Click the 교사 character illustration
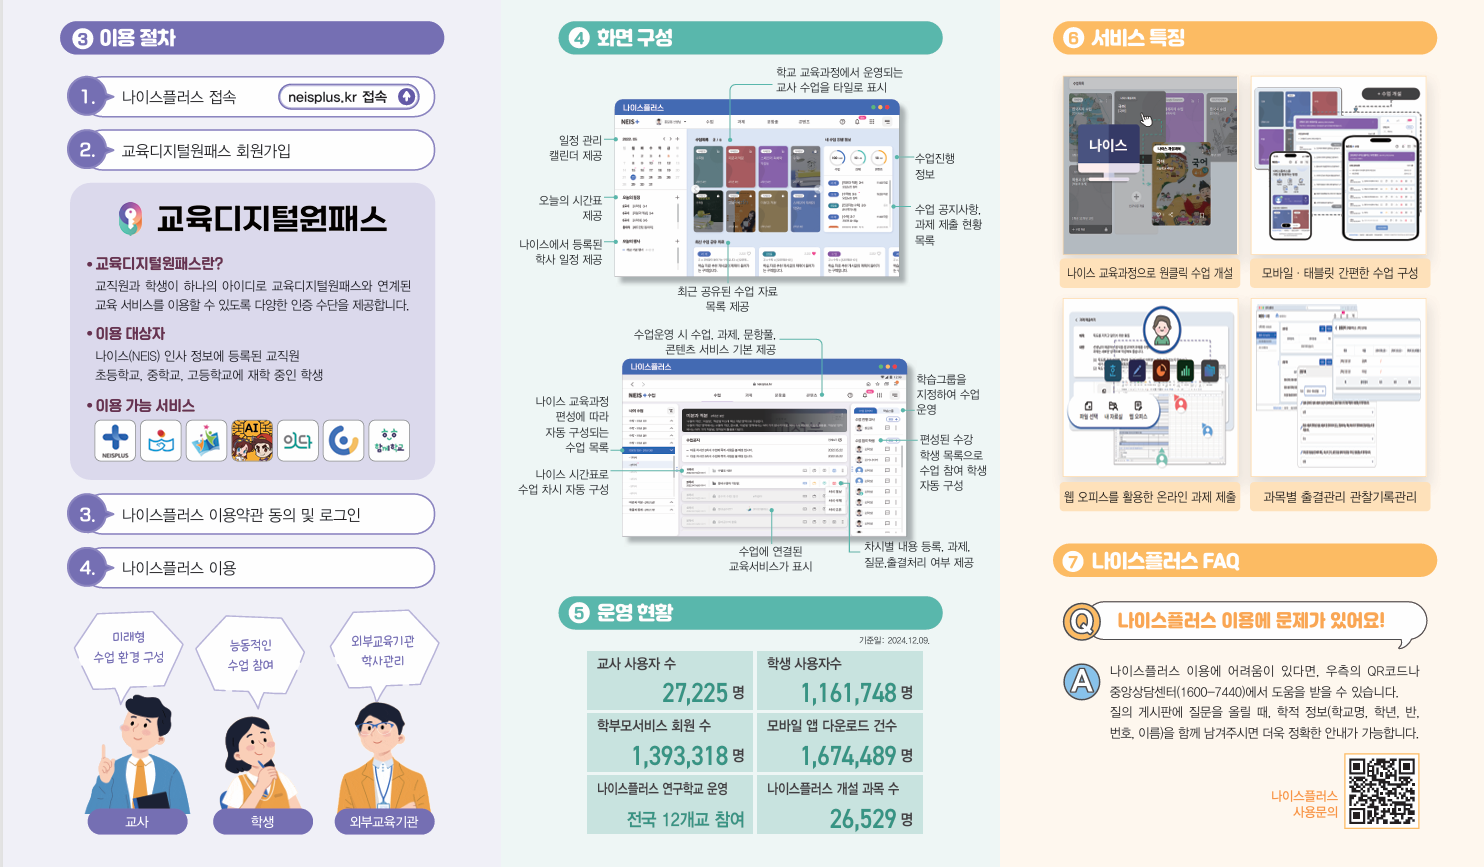Screen dimensions: 1484x867 pyautogui.click(x=139, y=754)
